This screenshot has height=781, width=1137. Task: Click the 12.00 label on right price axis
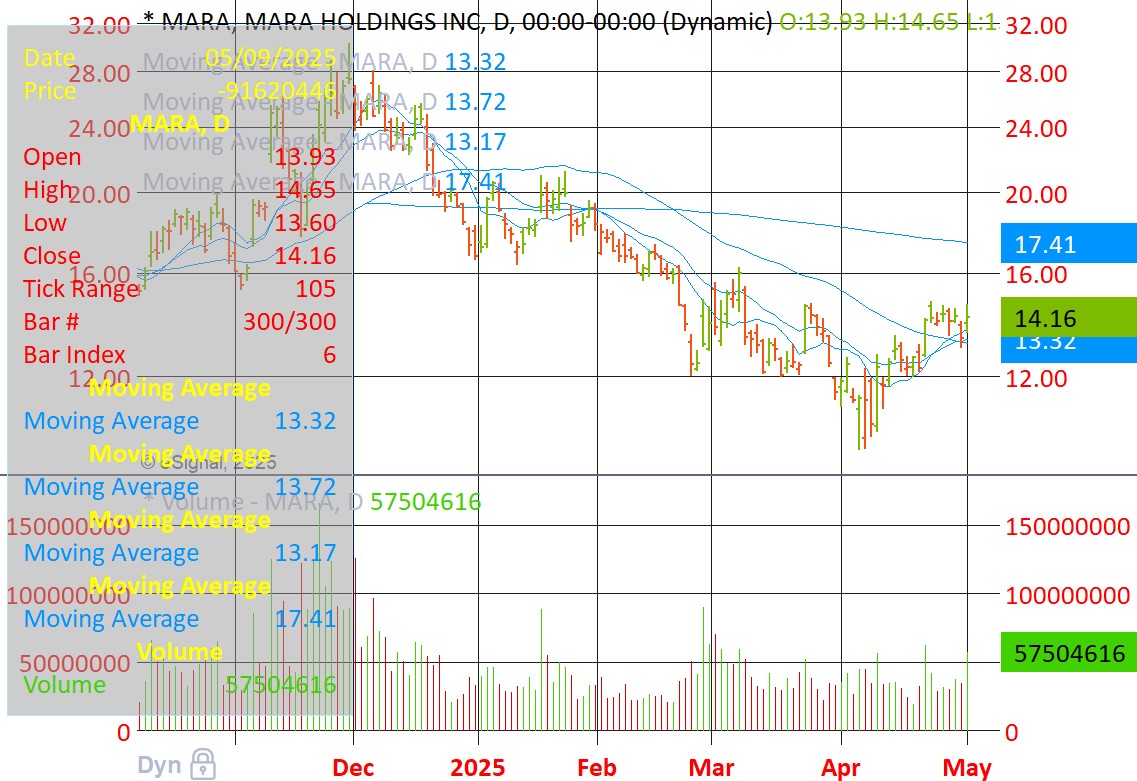(x=1036, y=378)
